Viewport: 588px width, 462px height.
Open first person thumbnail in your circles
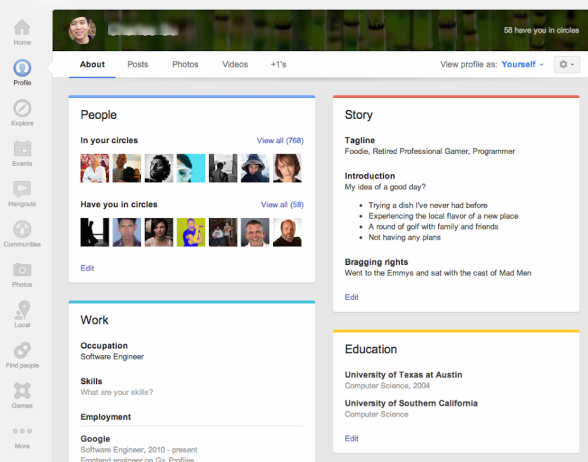point(94,168)
